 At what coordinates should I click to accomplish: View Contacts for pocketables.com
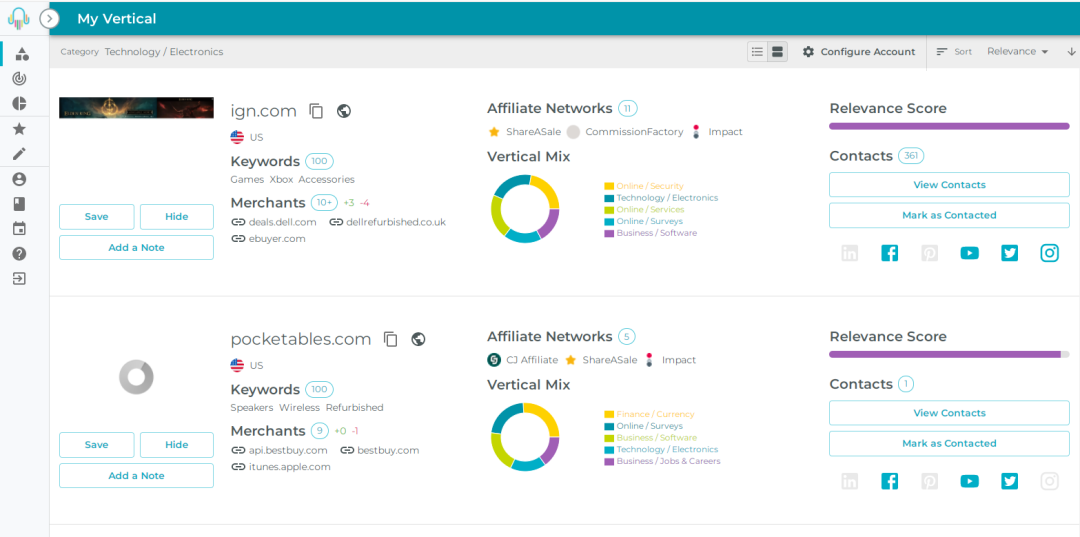[x=949, y=413]
